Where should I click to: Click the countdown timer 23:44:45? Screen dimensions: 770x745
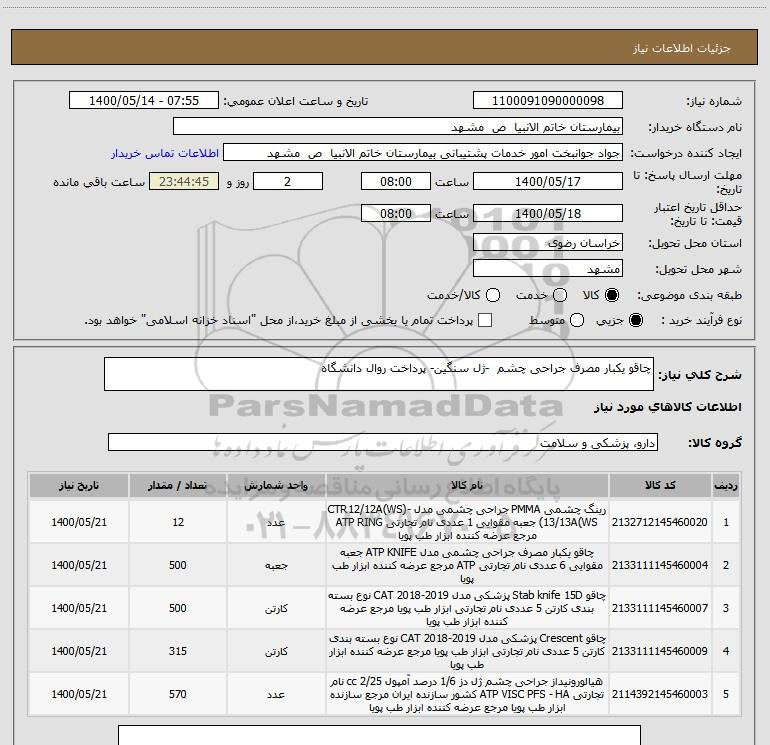point(184,181)
